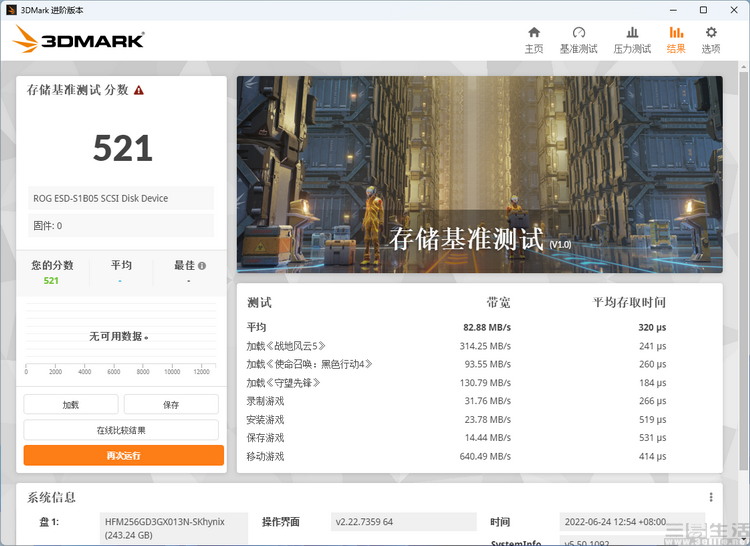
Task: Select the 结果 results bar icon
Action: coord(676,33)
